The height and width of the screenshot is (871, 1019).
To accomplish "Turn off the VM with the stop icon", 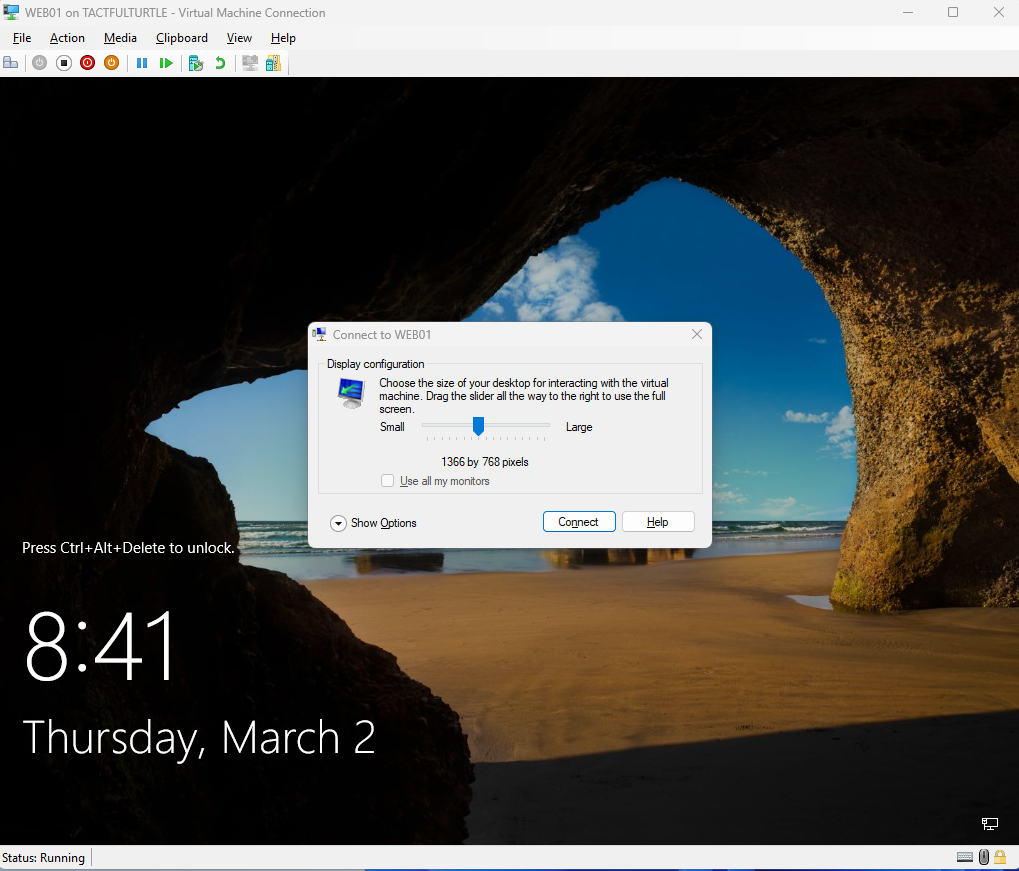I will click(63, 63).
